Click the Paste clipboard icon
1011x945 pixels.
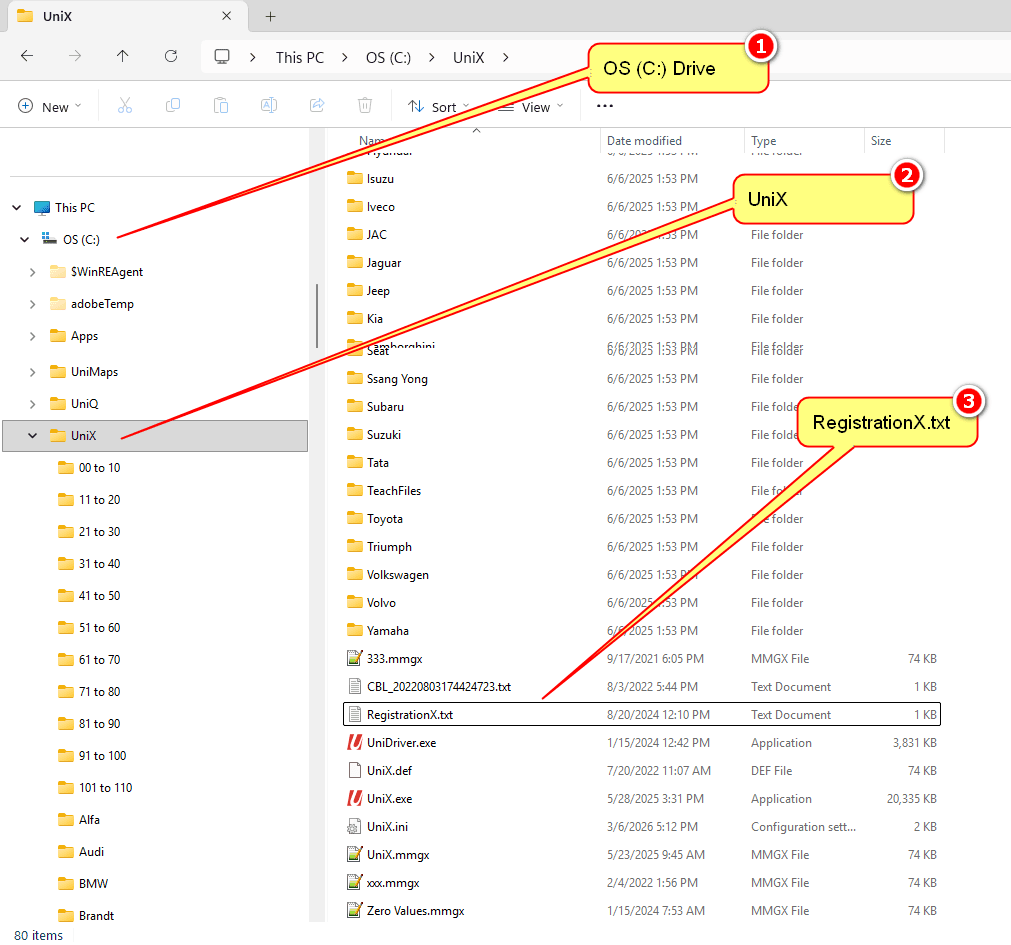pos(221,106)
